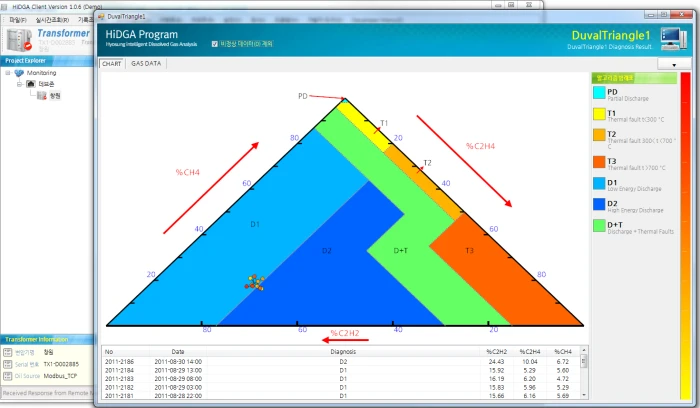Open the 파일(F) menu
The height and width of the screenshot is (408, 700).
(x=18, y=20)
